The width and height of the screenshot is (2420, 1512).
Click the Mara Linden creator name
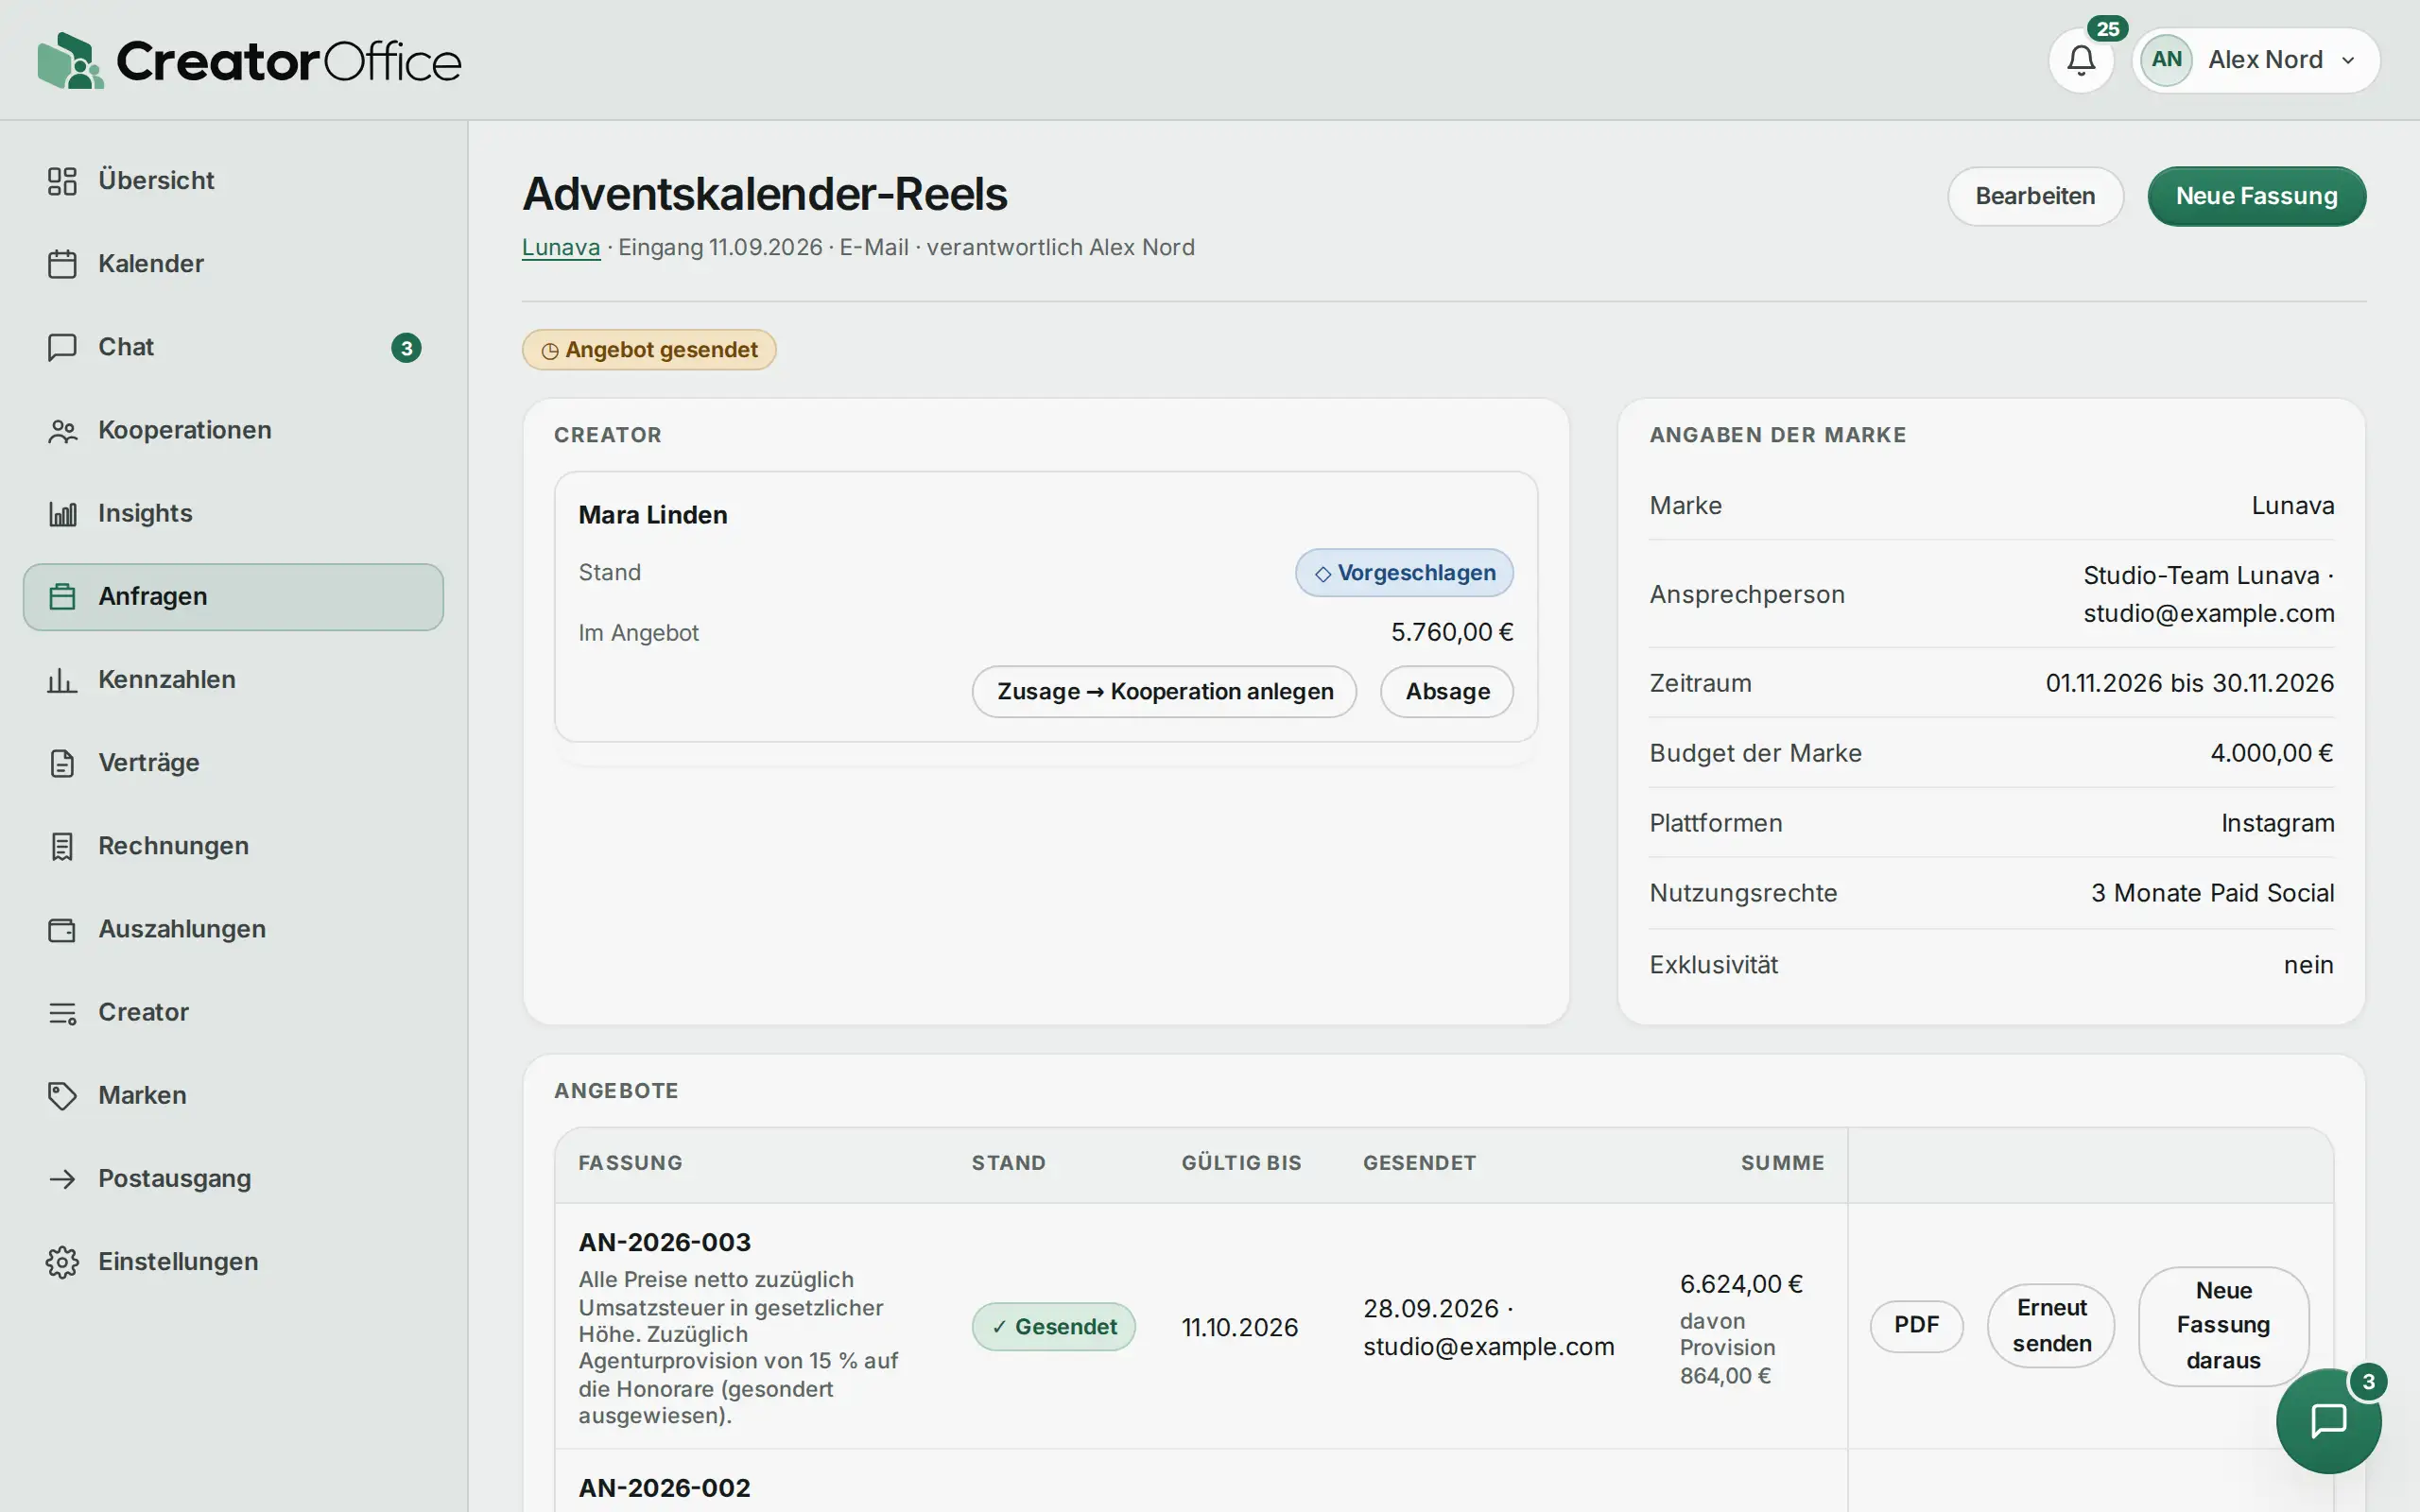click(x=653, y=515)
